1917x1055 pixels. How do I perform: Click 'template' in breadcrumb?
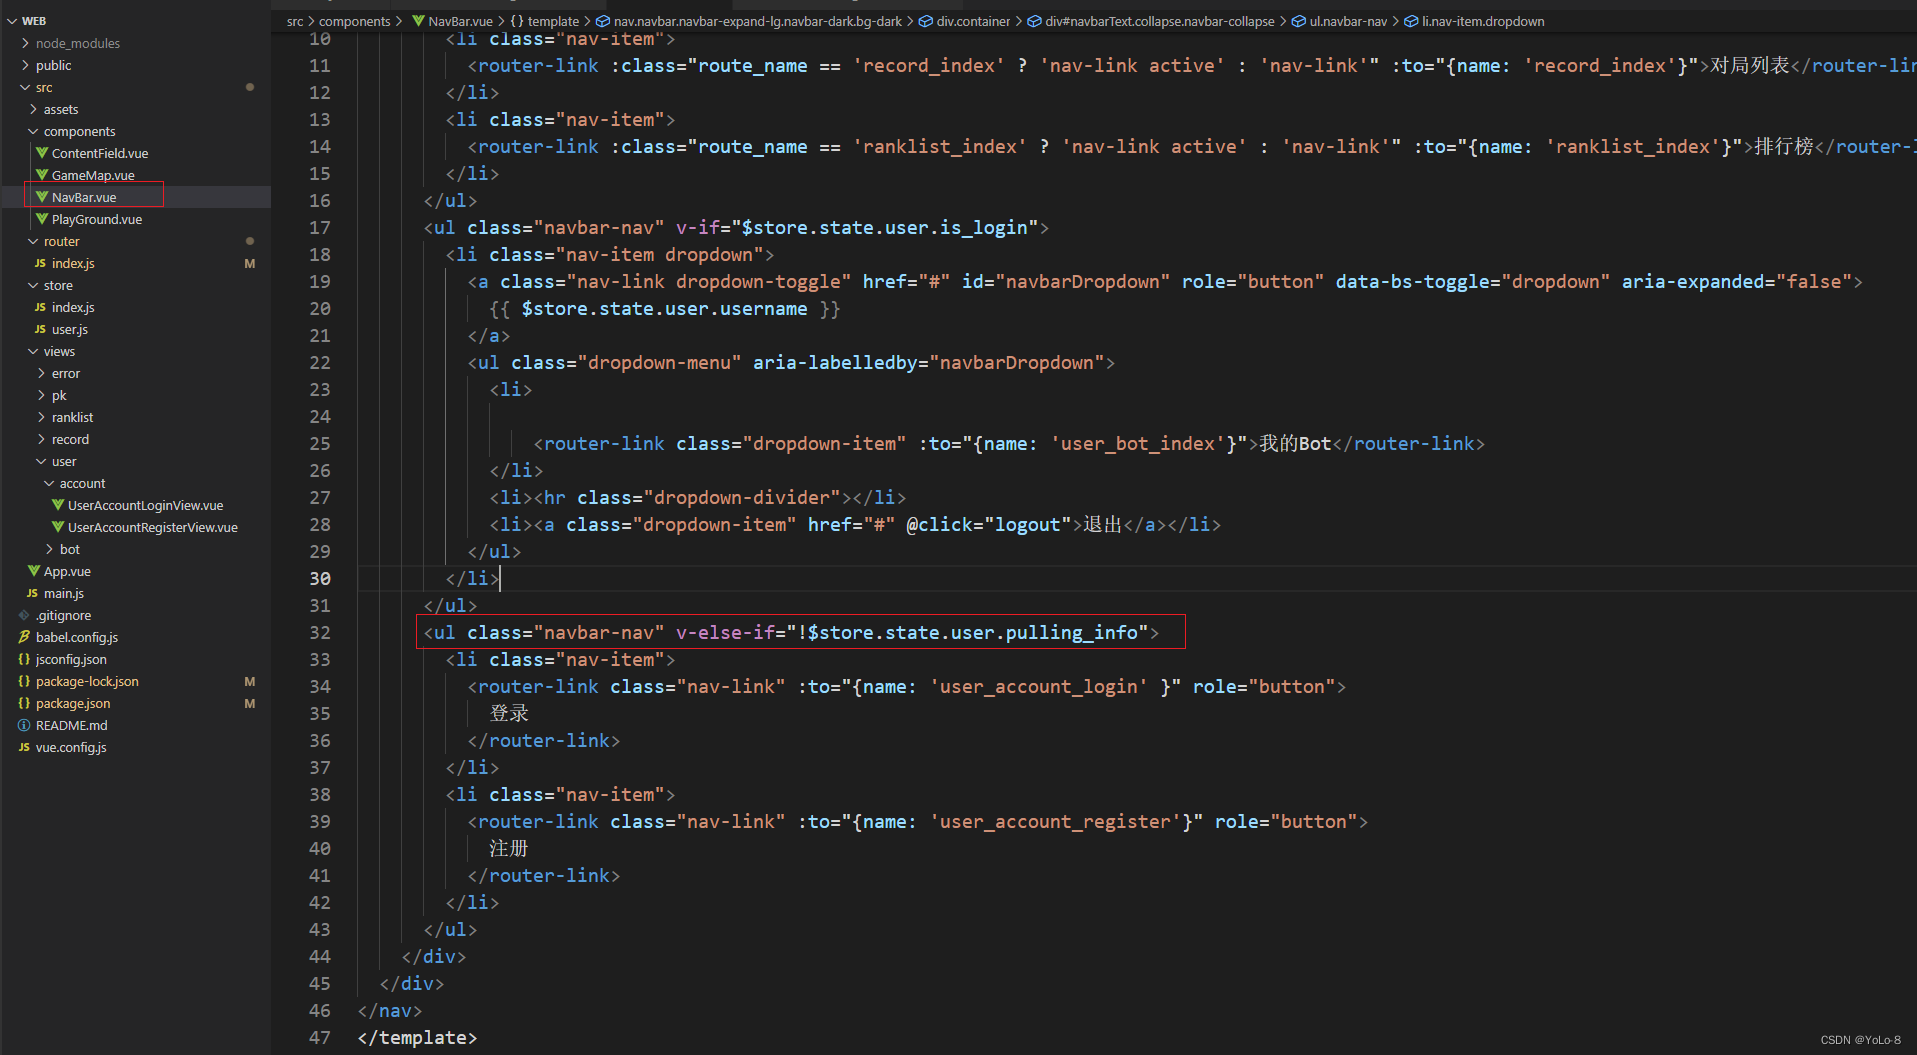553,21
